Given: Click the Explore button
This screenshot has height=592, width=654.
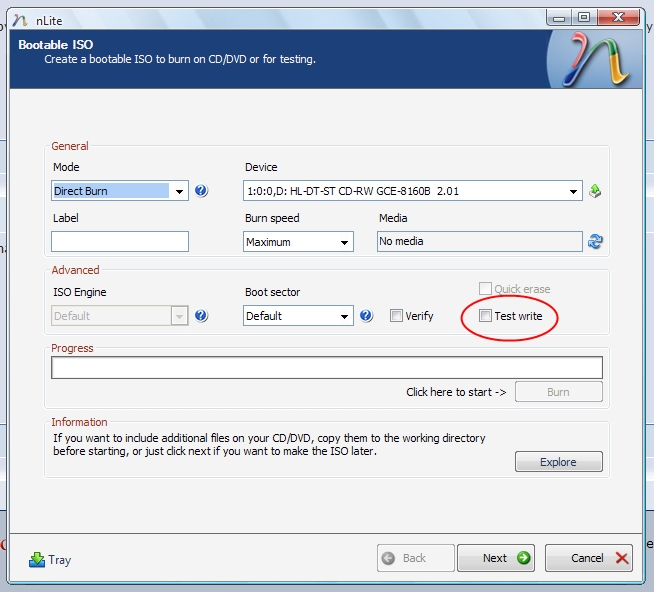Looking at the screenshot, I should click(x=558, y=461).
